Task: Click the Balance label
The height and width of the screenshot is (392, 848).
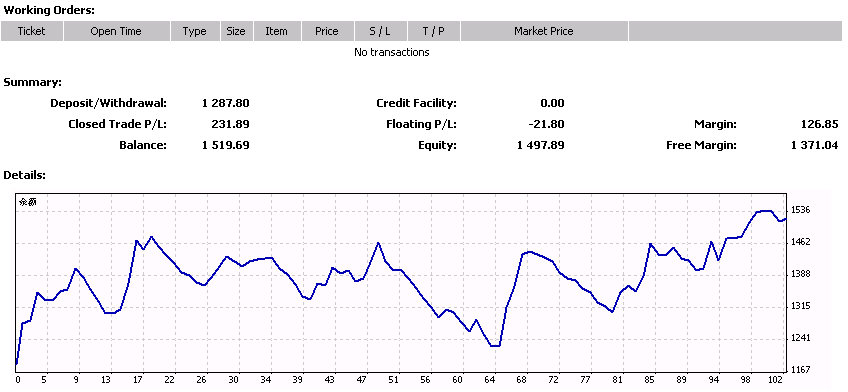Action: 143,145
